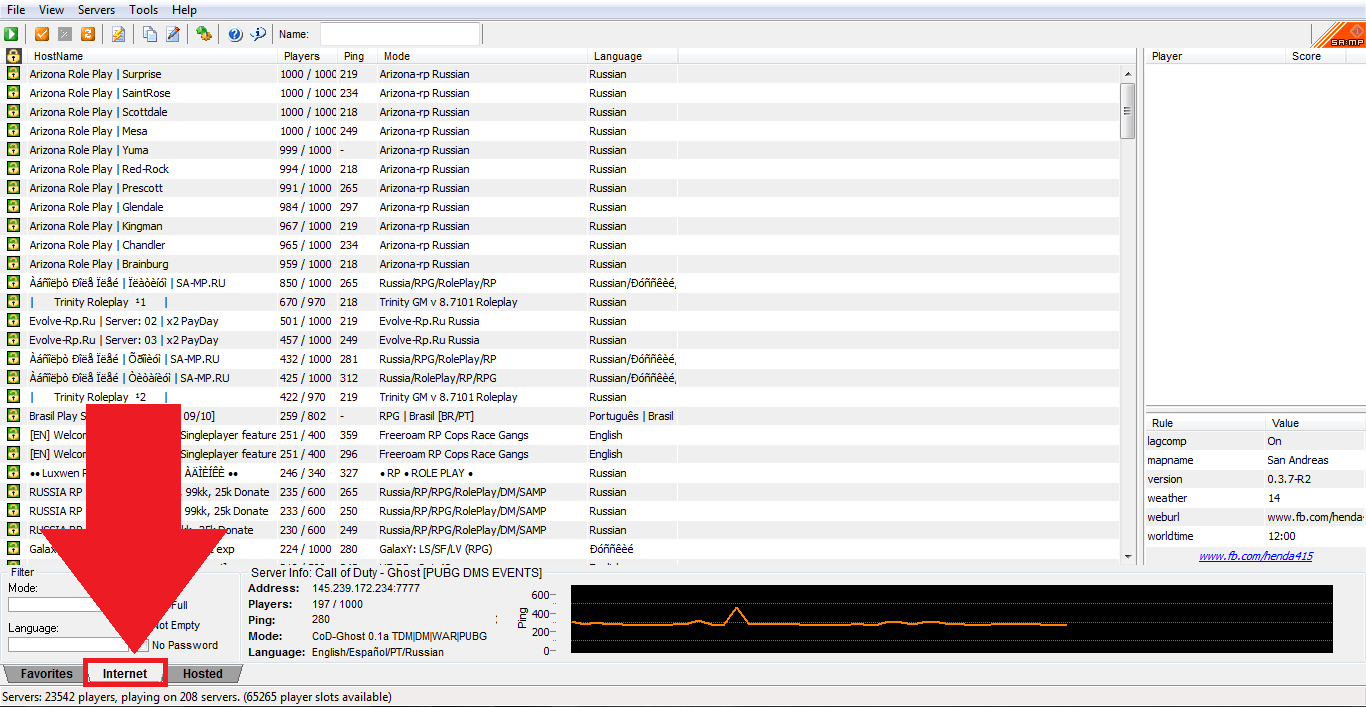Click the server list scrollbar down arrow

(1128, 557)
